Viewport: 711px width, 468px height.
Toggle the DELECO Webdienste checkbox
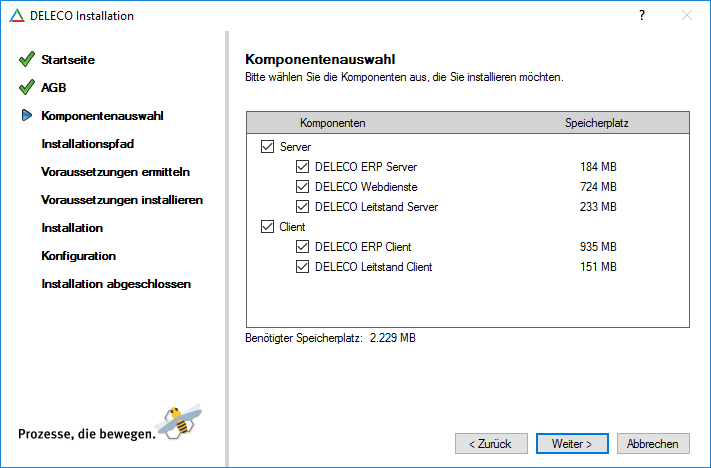point(302,187)
